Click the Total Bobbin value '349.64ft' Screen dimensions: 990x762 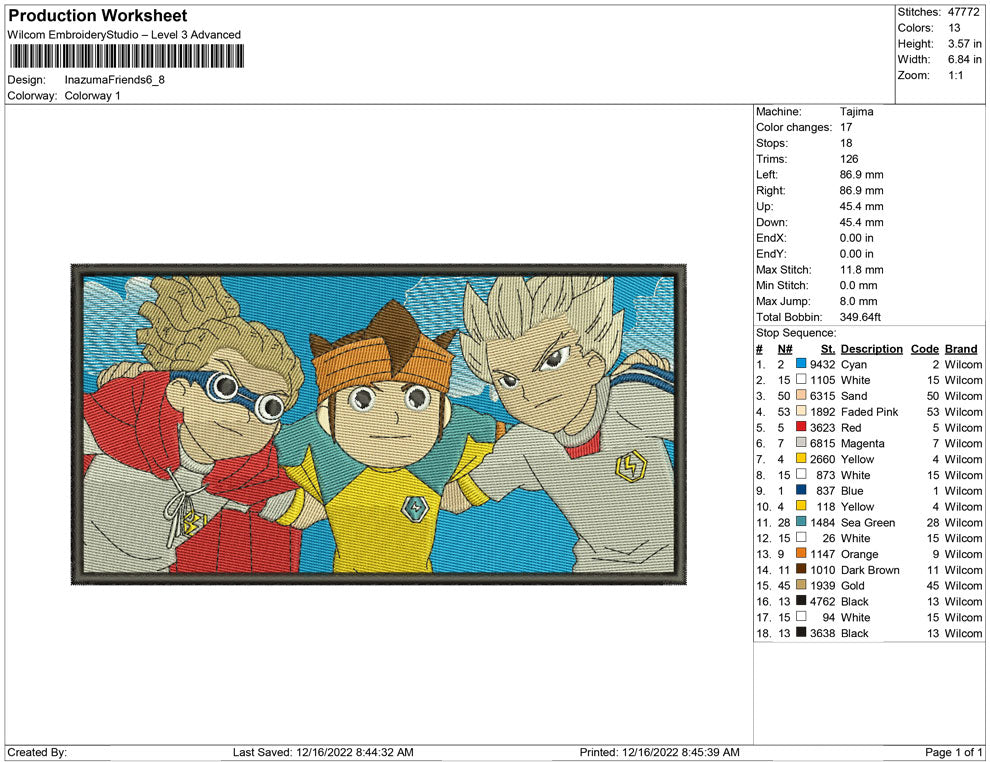coord(860,317)
